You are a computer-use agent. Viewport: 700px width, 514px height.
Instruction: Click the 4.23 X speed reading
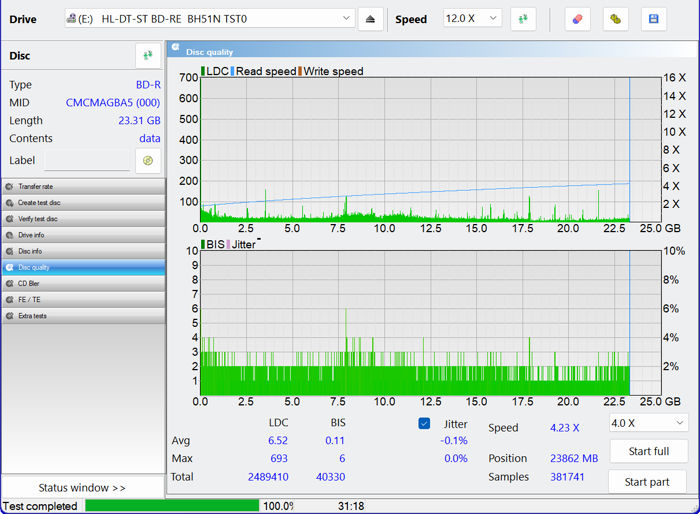point(565,428)
